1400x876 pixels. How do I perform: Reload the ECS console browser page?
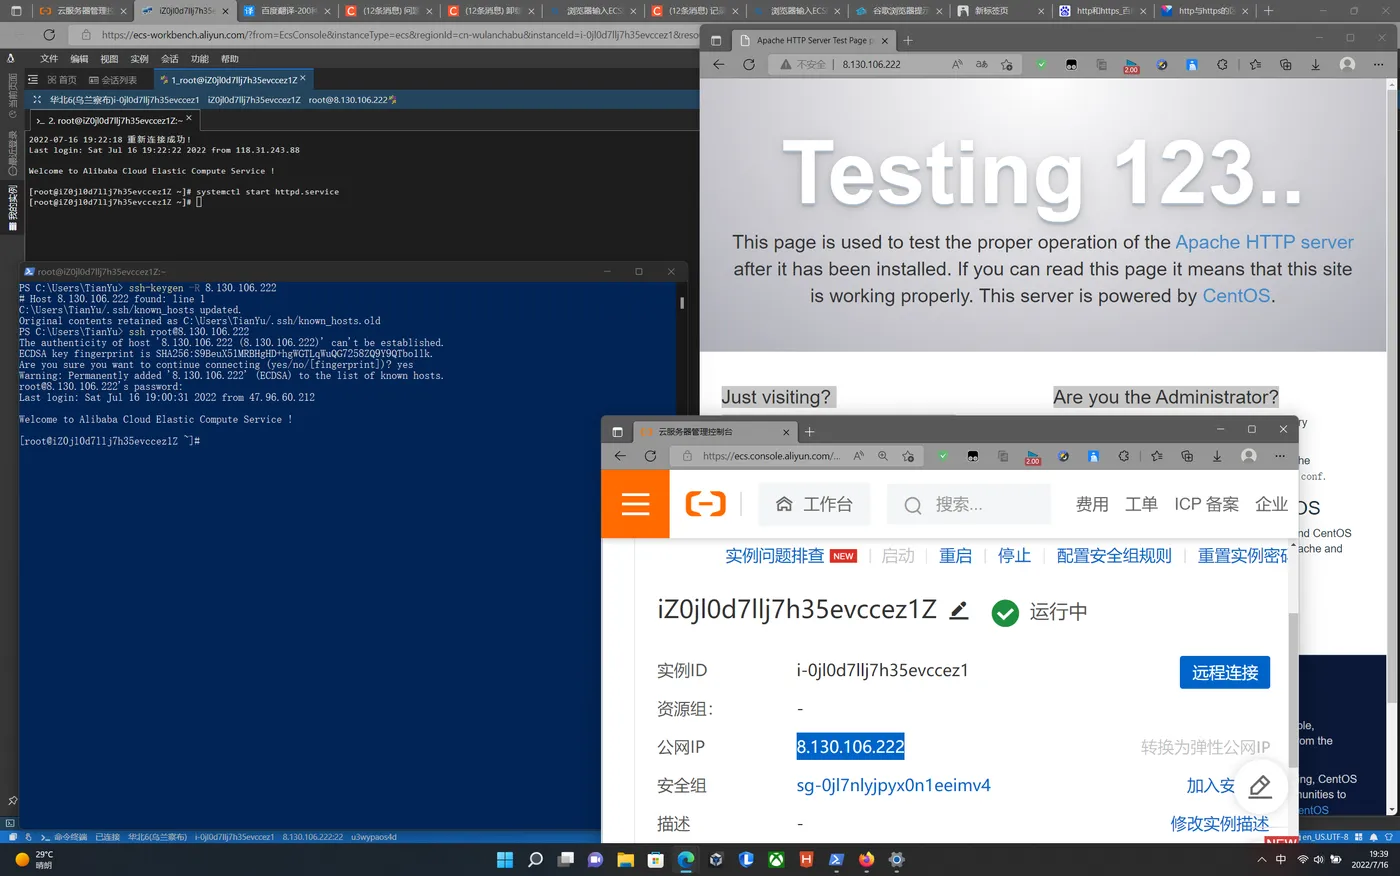(x=650, y=456)
